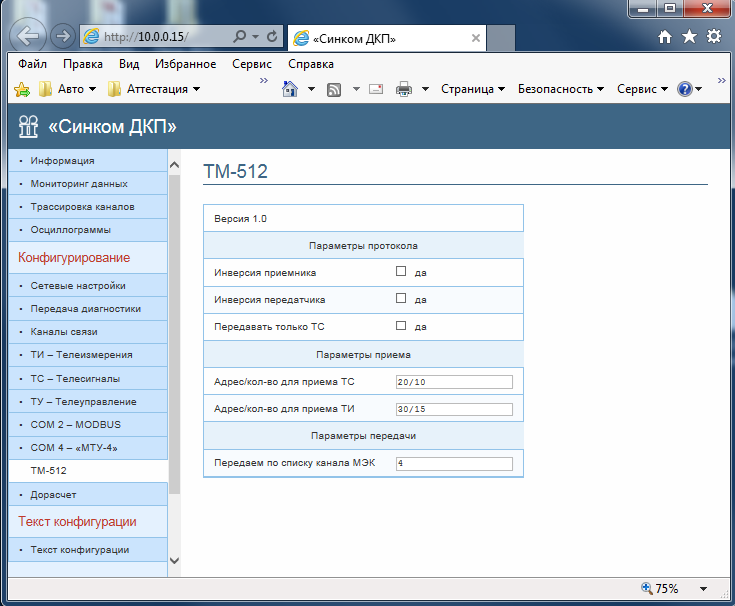
Task: Go to Мониторинг данных in sidebar
Action: coord(79,184)
